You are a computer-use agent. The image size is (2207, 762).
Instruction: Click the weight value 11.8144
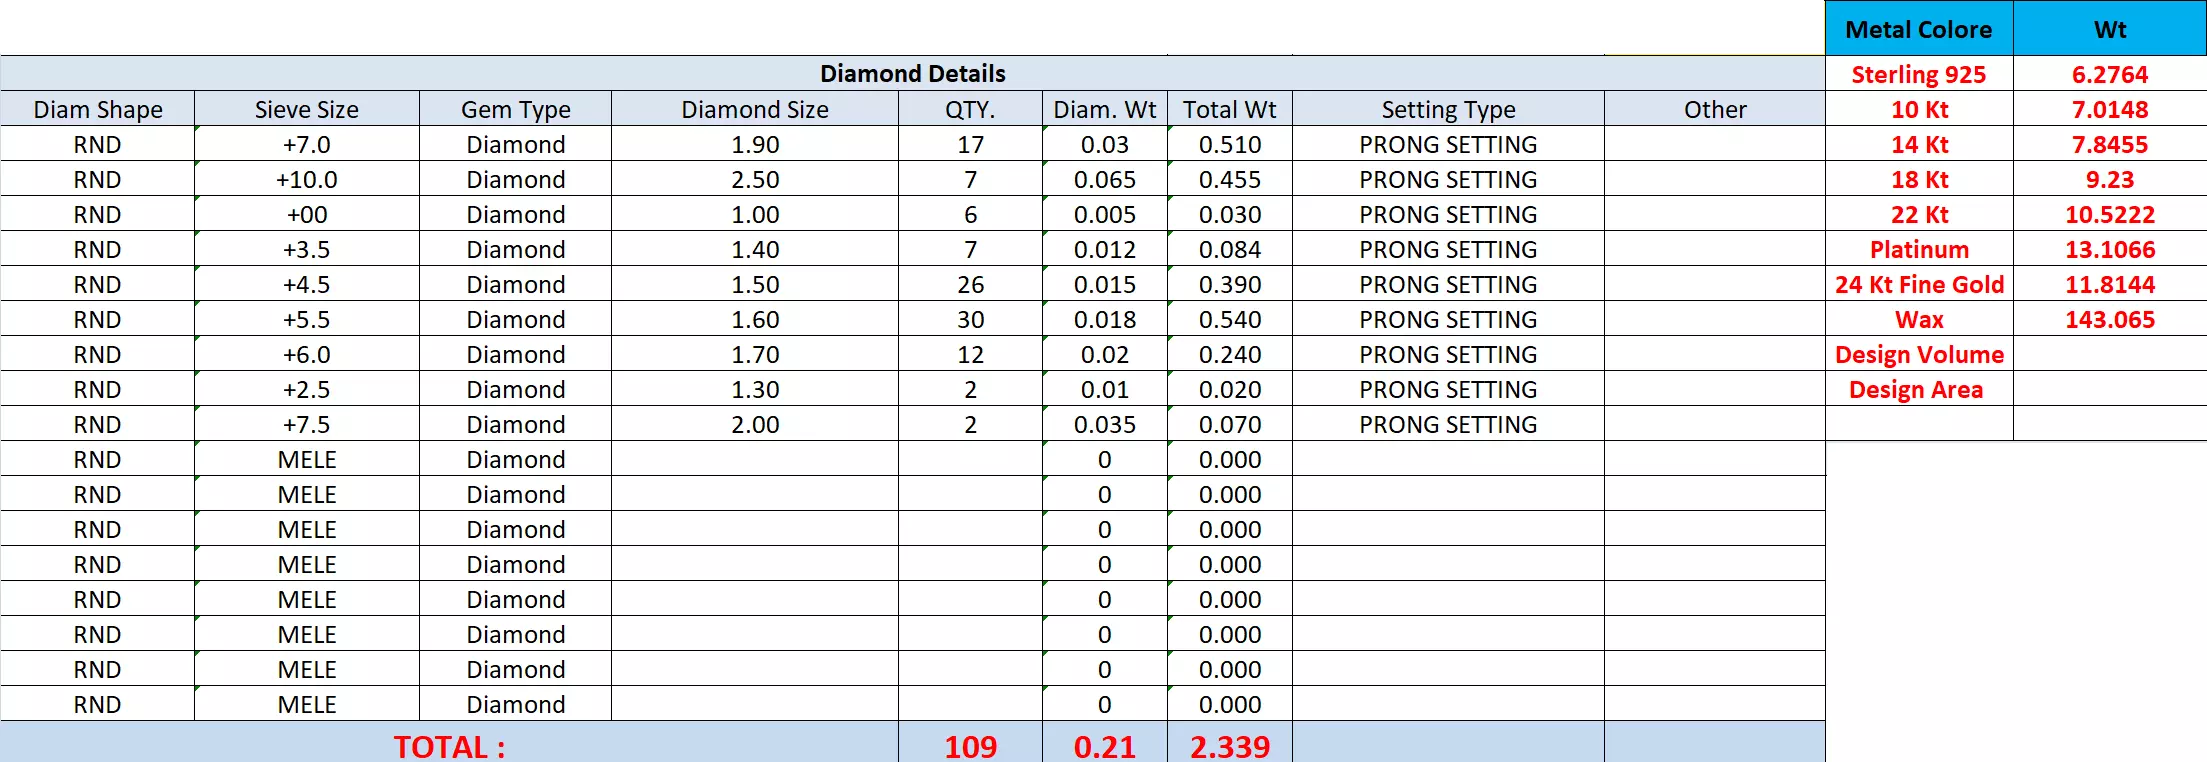point(2110,284)
